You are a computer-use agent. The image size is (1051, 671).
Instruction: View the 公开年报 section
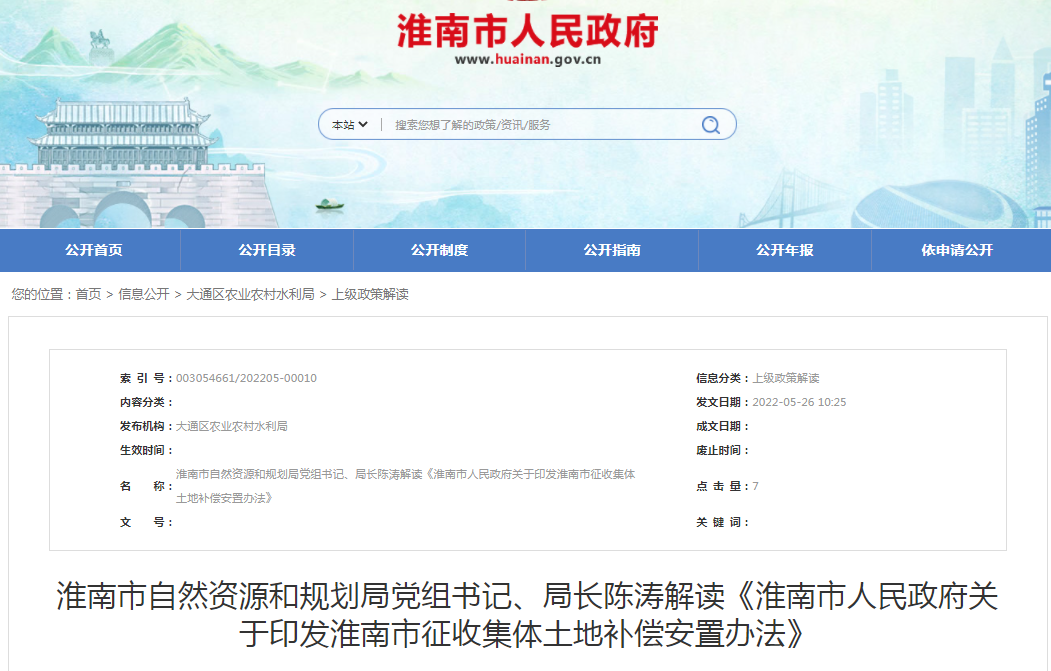coord(786,251)
